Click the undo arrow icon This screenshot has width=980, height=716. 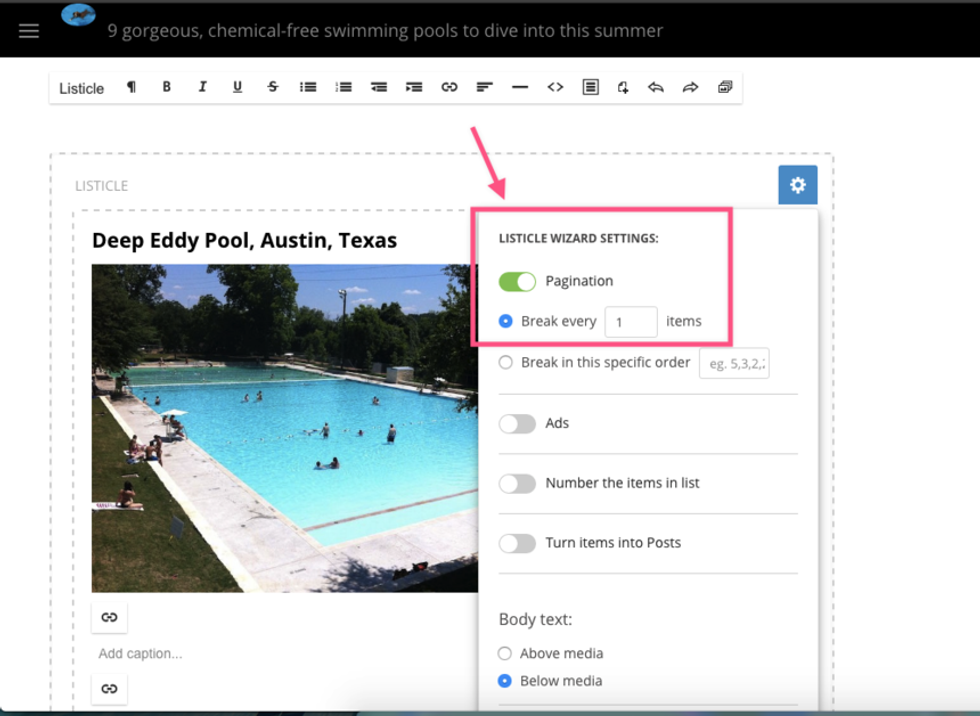(656, 87)
